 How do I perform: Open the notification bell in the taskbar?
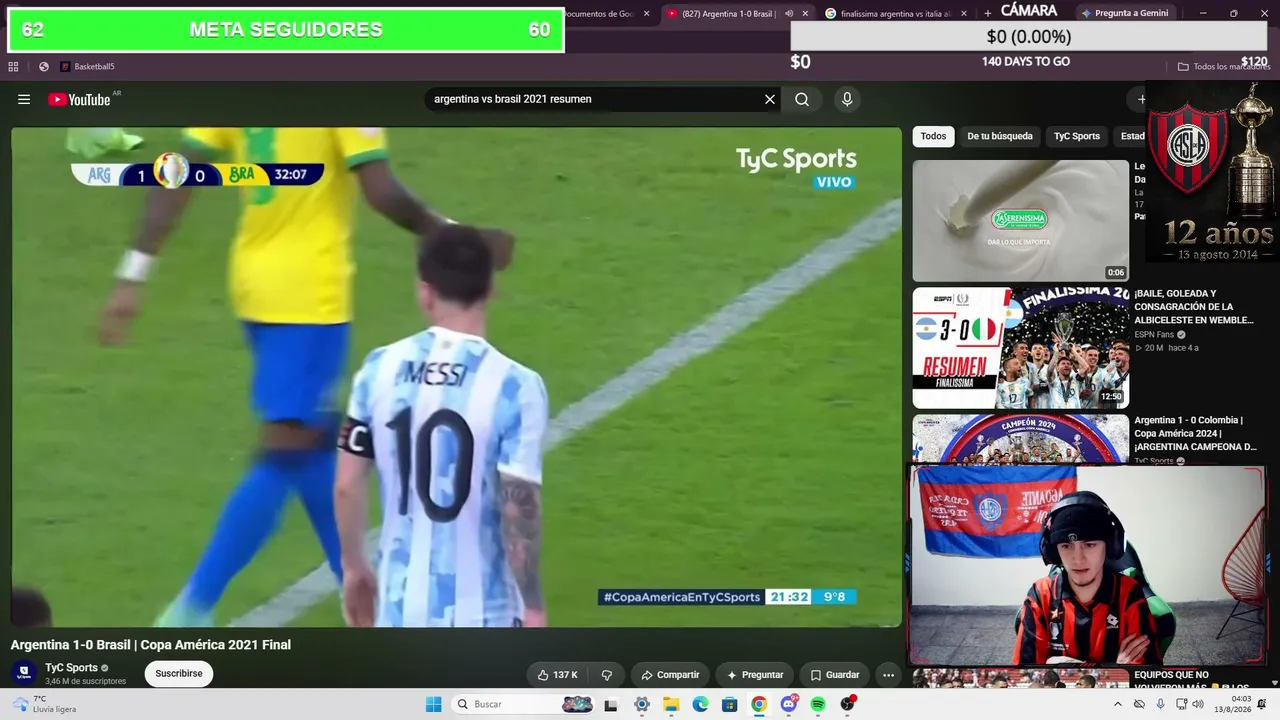point(1262,704)
